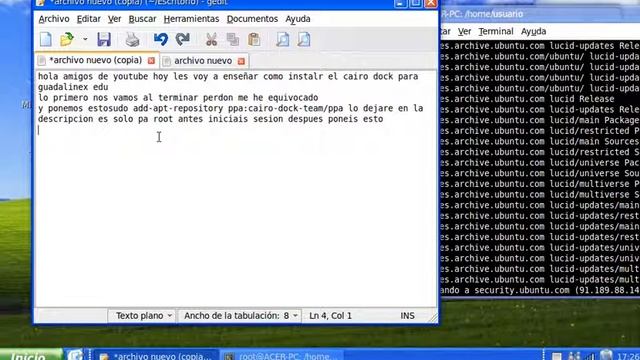
Task: Create a new document with toolbar icon
Action: (45, 40)
